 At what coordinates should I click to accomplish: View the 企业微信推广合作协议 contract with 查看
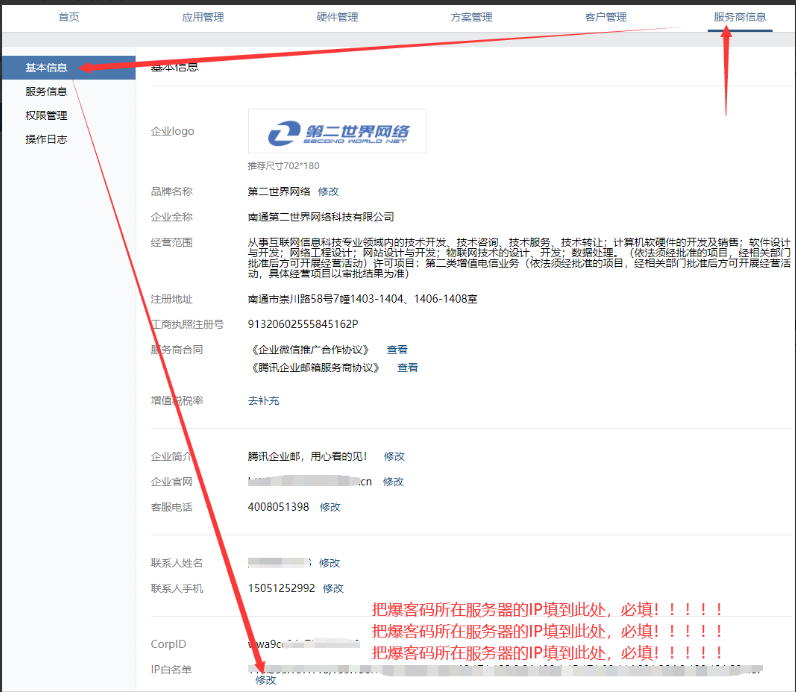tap(397, 350)
